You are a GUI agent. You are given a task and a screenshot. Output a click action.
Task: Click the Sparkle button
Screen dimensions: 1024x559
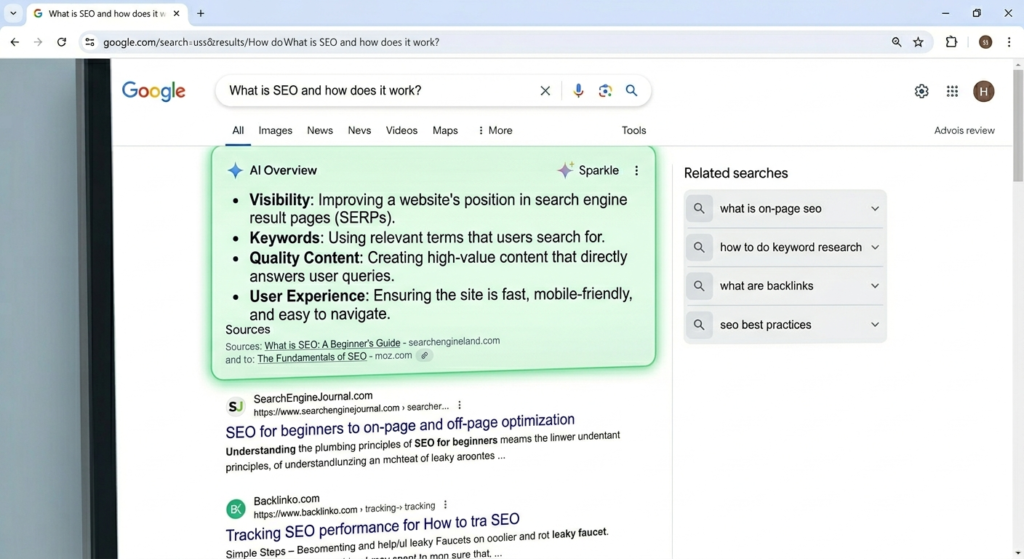pyautogui.click(x=588, y=170)
